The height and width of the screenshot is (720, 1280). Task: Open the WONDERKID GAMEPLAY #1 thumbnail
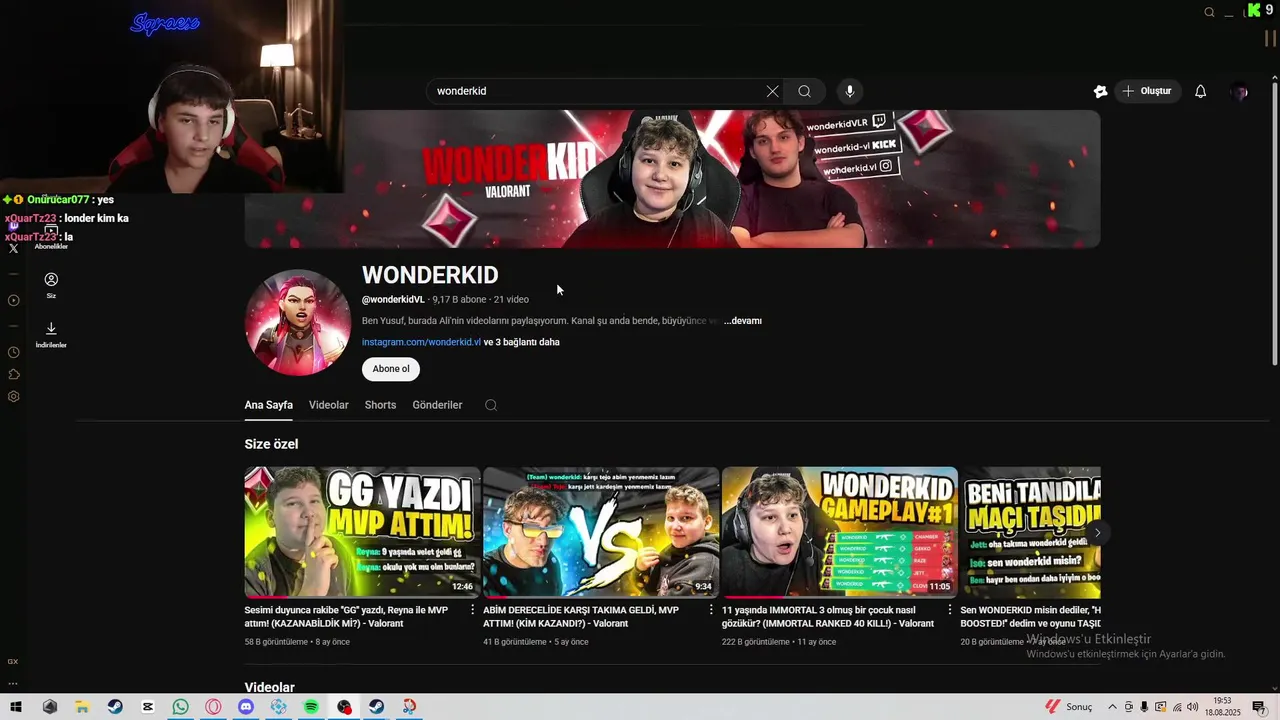click(840, 532)
